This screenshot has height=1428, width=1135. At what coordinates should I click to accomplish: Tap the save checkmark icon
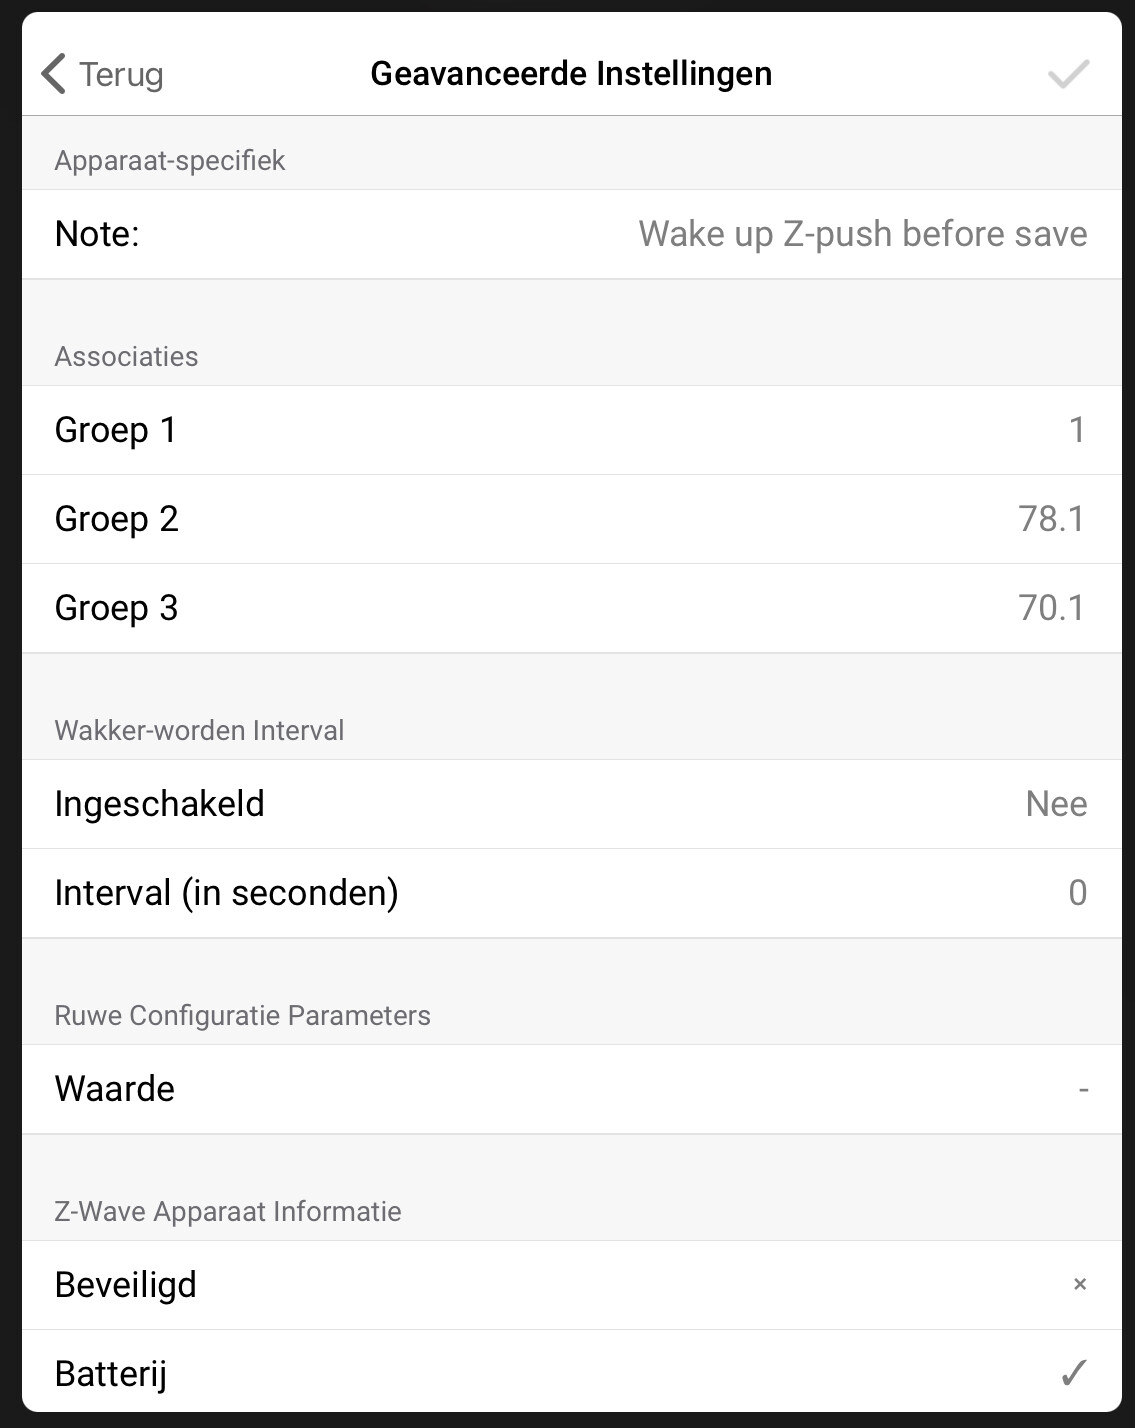coord(1067,74)
